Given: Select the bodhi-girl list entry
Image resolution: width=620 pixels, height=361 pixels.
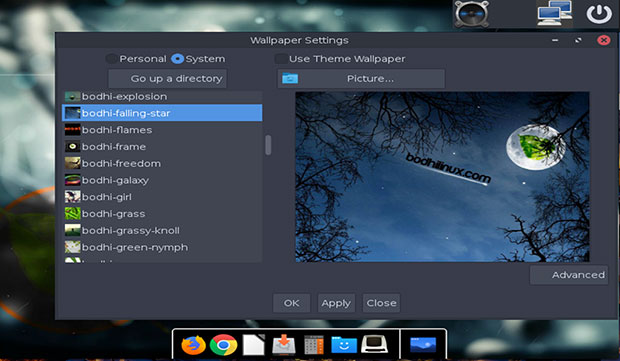Looking at the screenshot, I should [162, 197].
